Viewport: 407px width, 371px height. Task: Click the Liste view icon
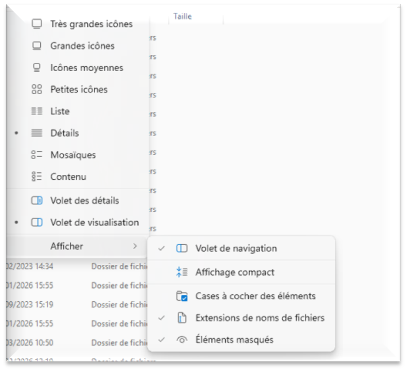pos(37,111)
